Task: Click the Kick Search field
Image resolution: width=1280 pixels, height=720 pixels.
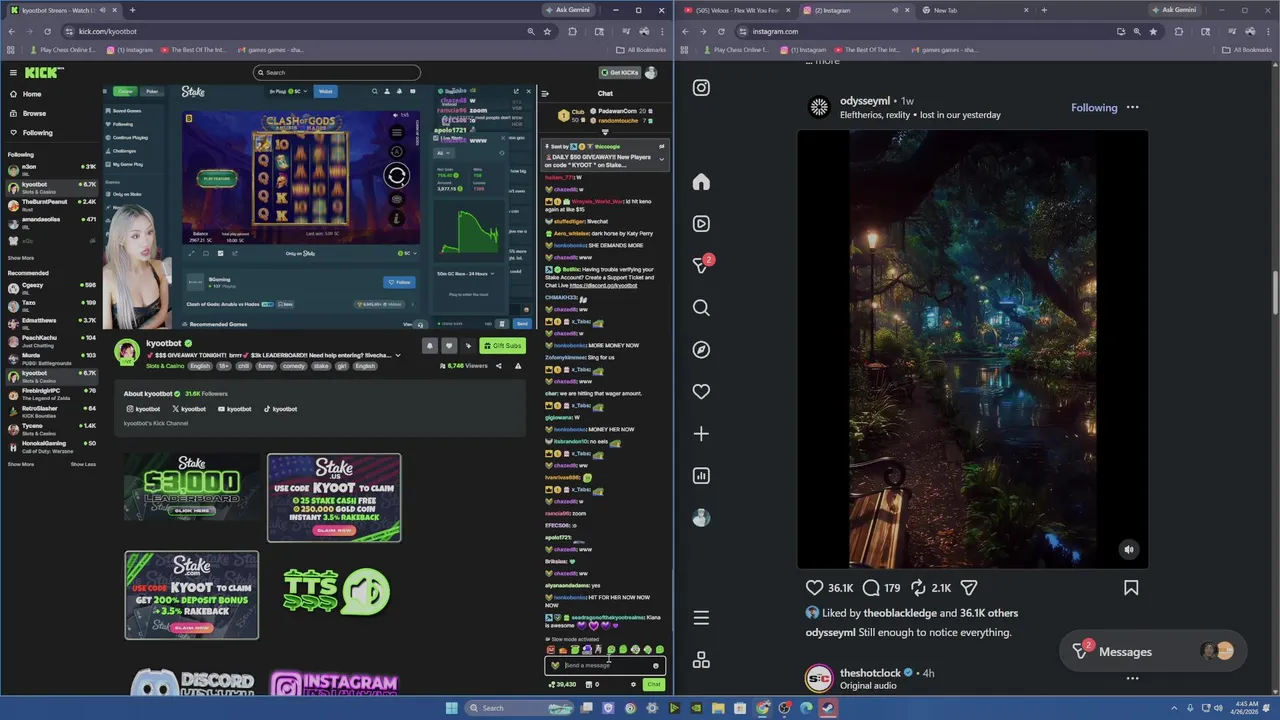Action: (x=337, y=72)
